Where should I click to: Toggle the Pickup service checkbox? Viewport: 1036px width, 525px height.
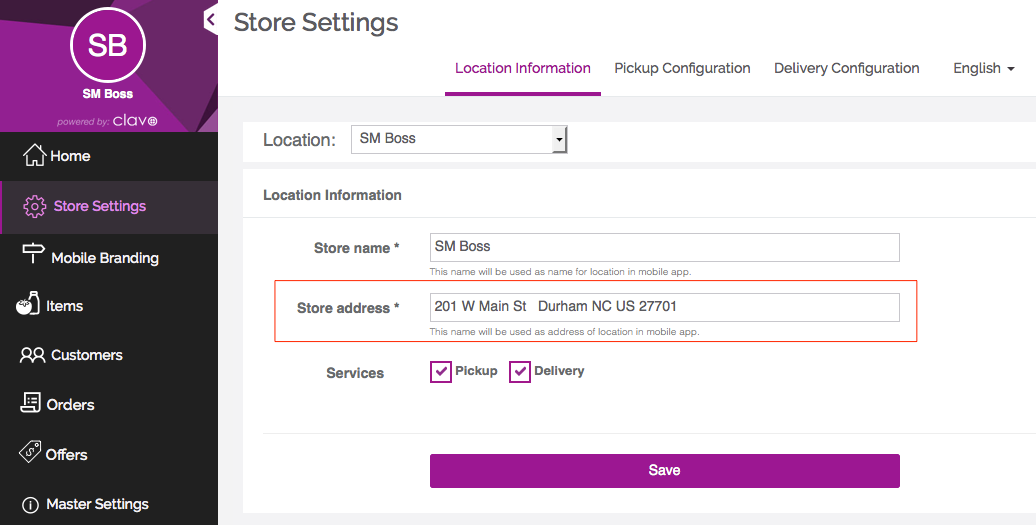point(441,372)
